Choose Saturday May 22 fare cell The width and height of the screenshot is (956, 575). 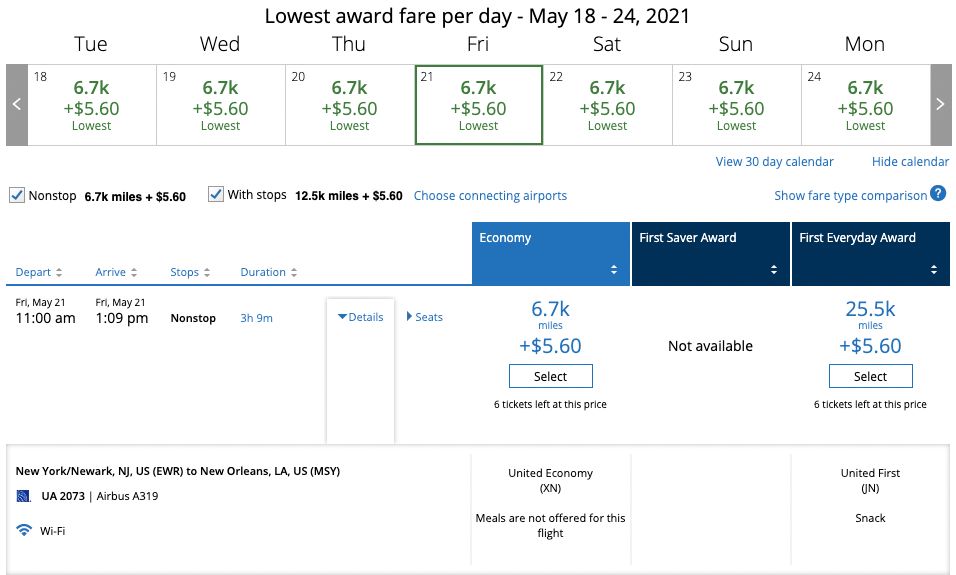click(607, 105)
